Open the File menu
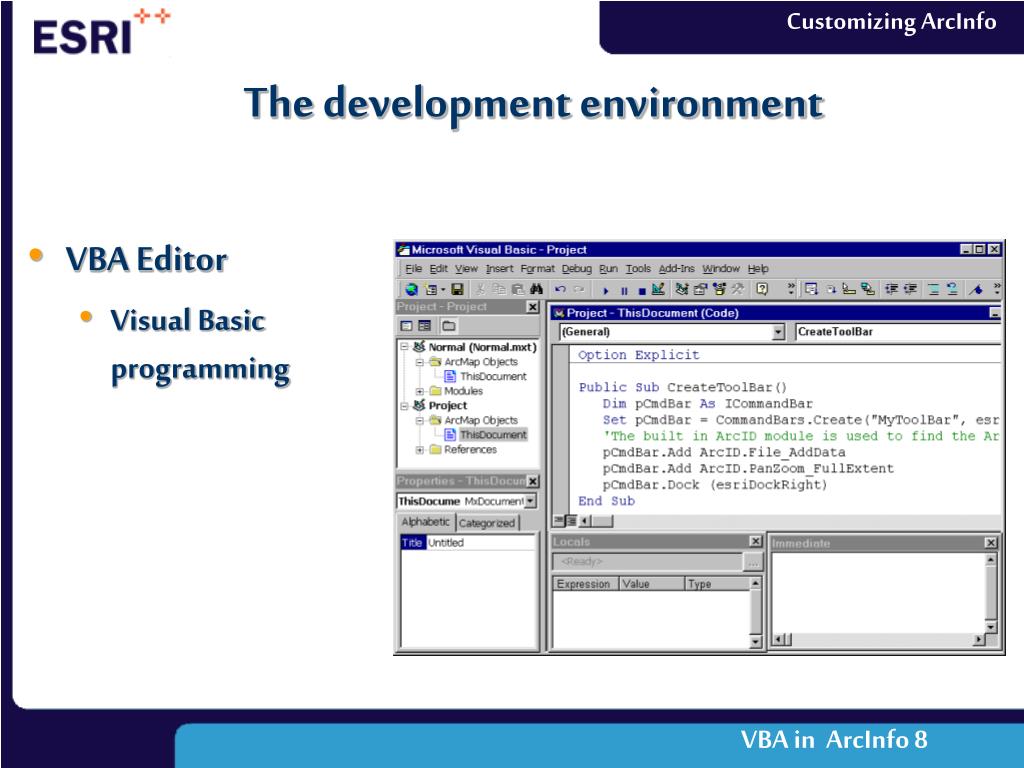Viewport: 1024px width, 768px height. [x=413, y=268]
